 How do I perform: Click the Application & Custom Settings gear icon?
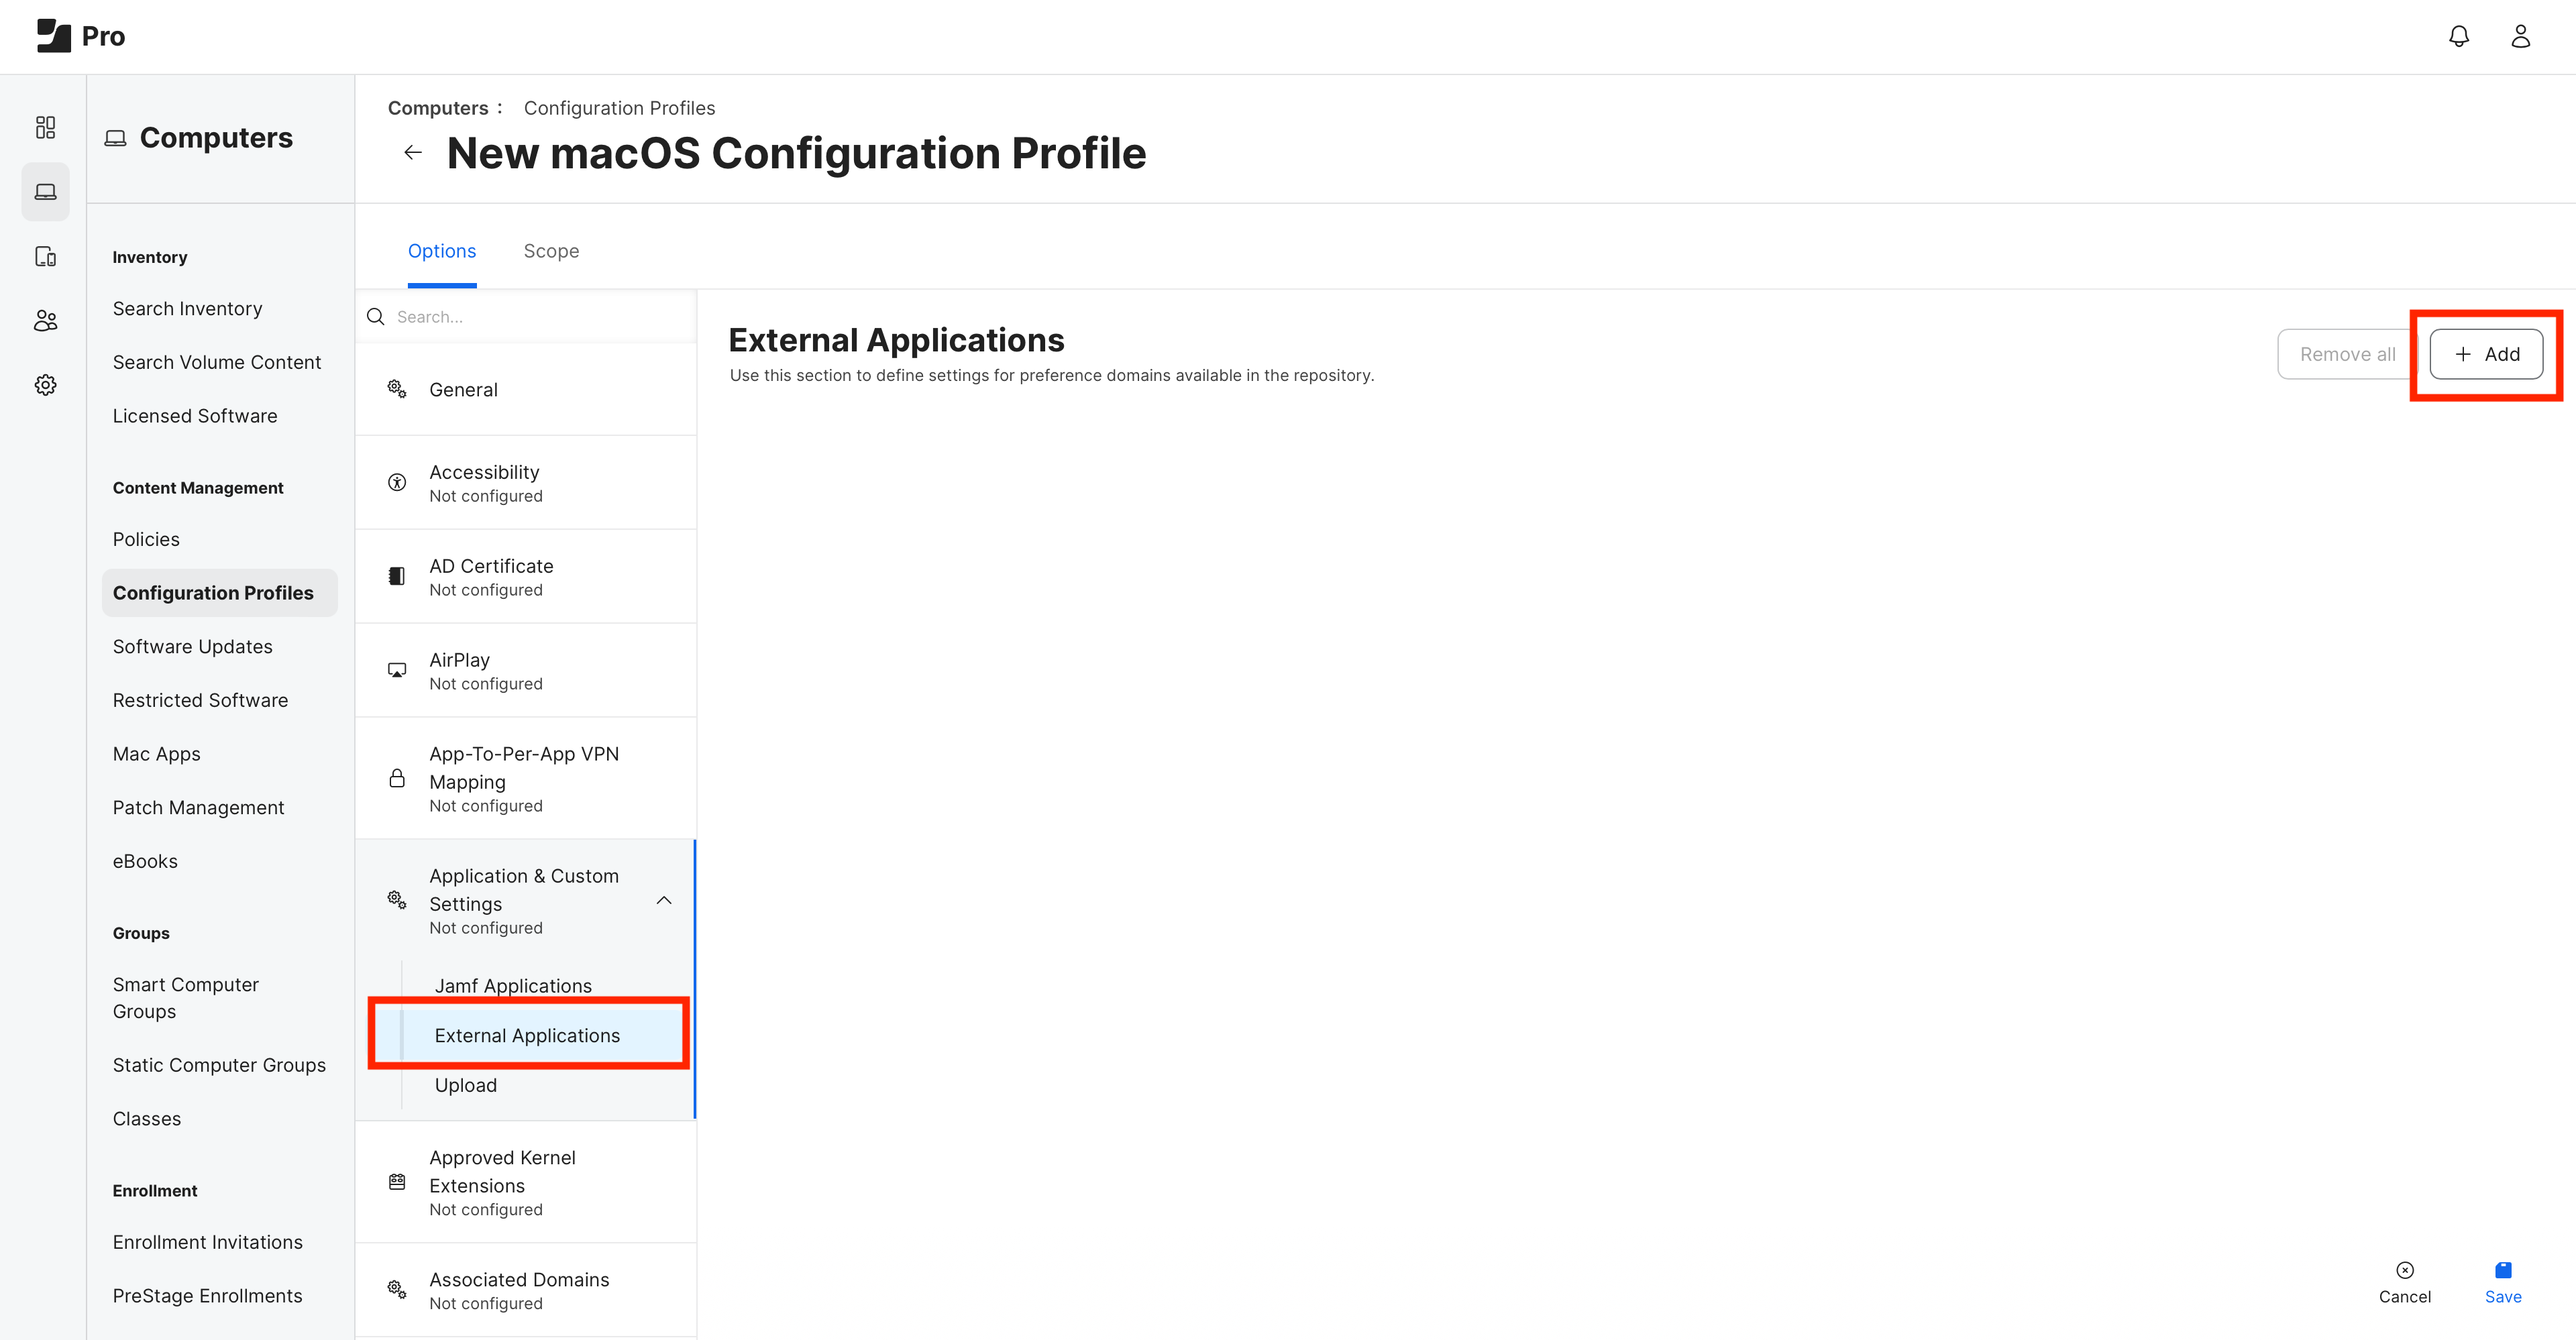pyautogui.click(x=397, y=899)
